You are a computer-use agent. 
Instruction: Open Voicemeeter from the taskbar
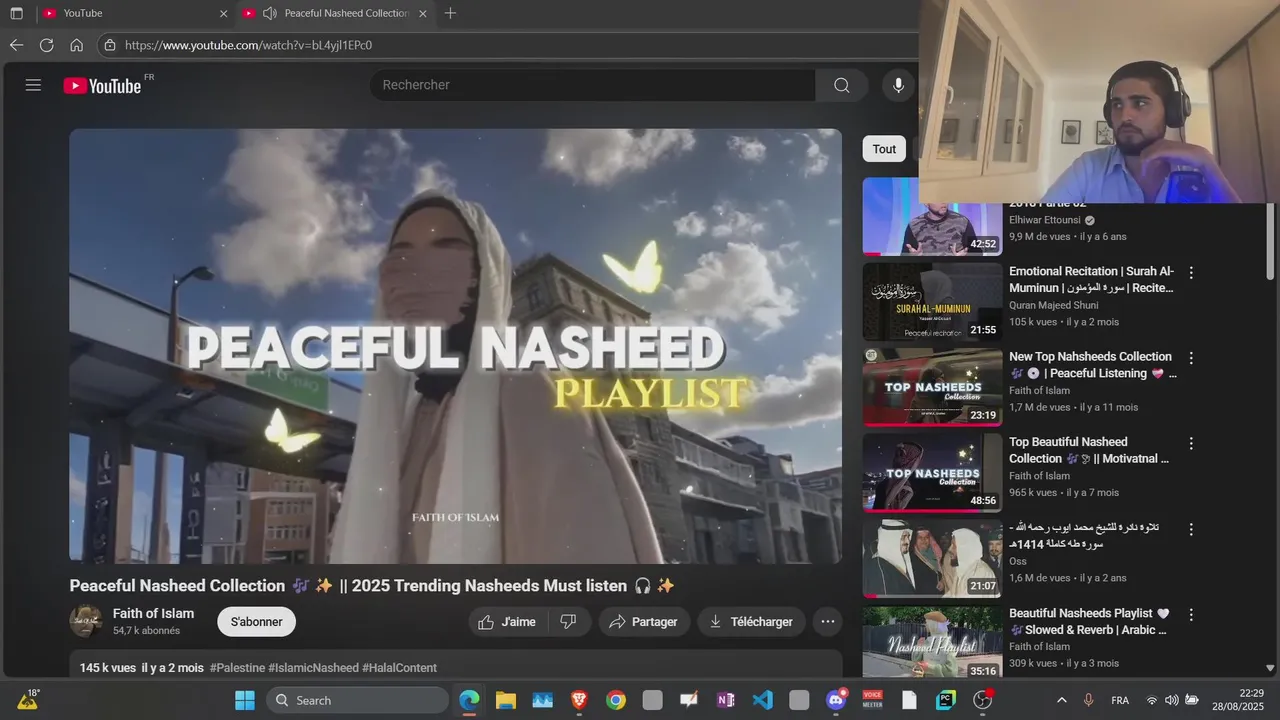click(x=873, y=700)
